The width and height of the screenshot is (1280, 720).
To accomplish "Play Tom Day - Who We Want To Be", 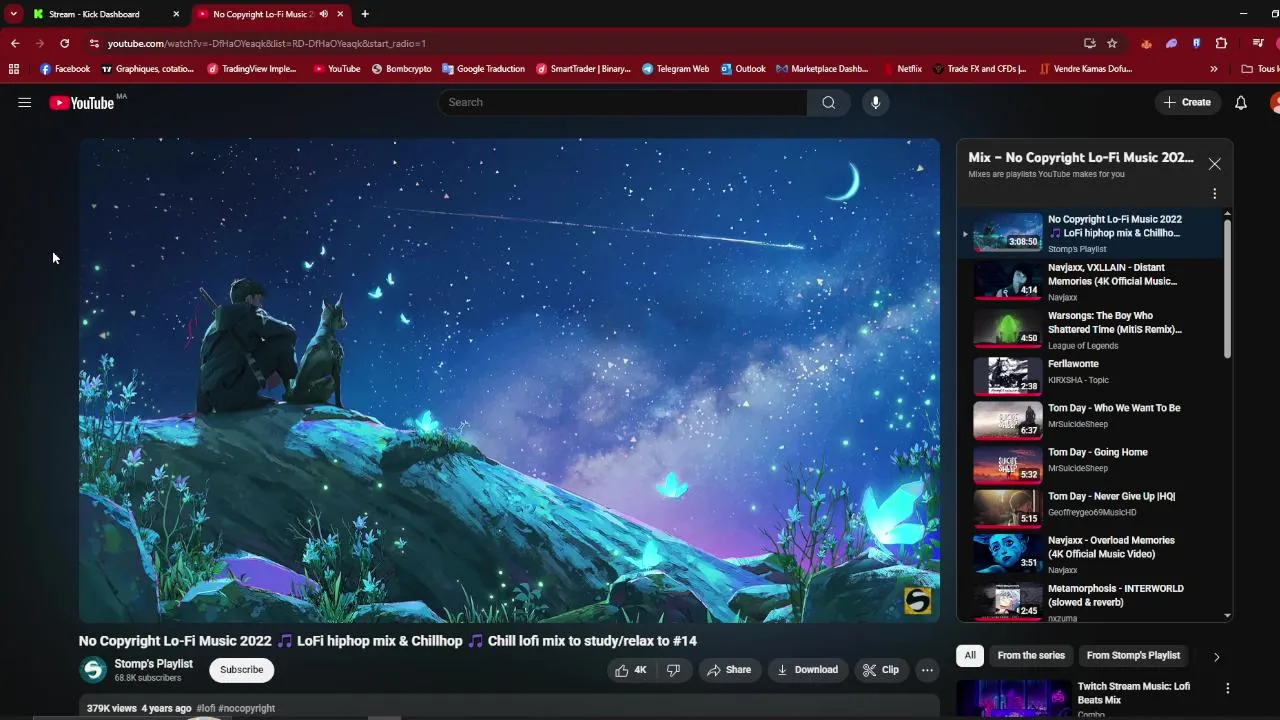I will click(1091, 420).
